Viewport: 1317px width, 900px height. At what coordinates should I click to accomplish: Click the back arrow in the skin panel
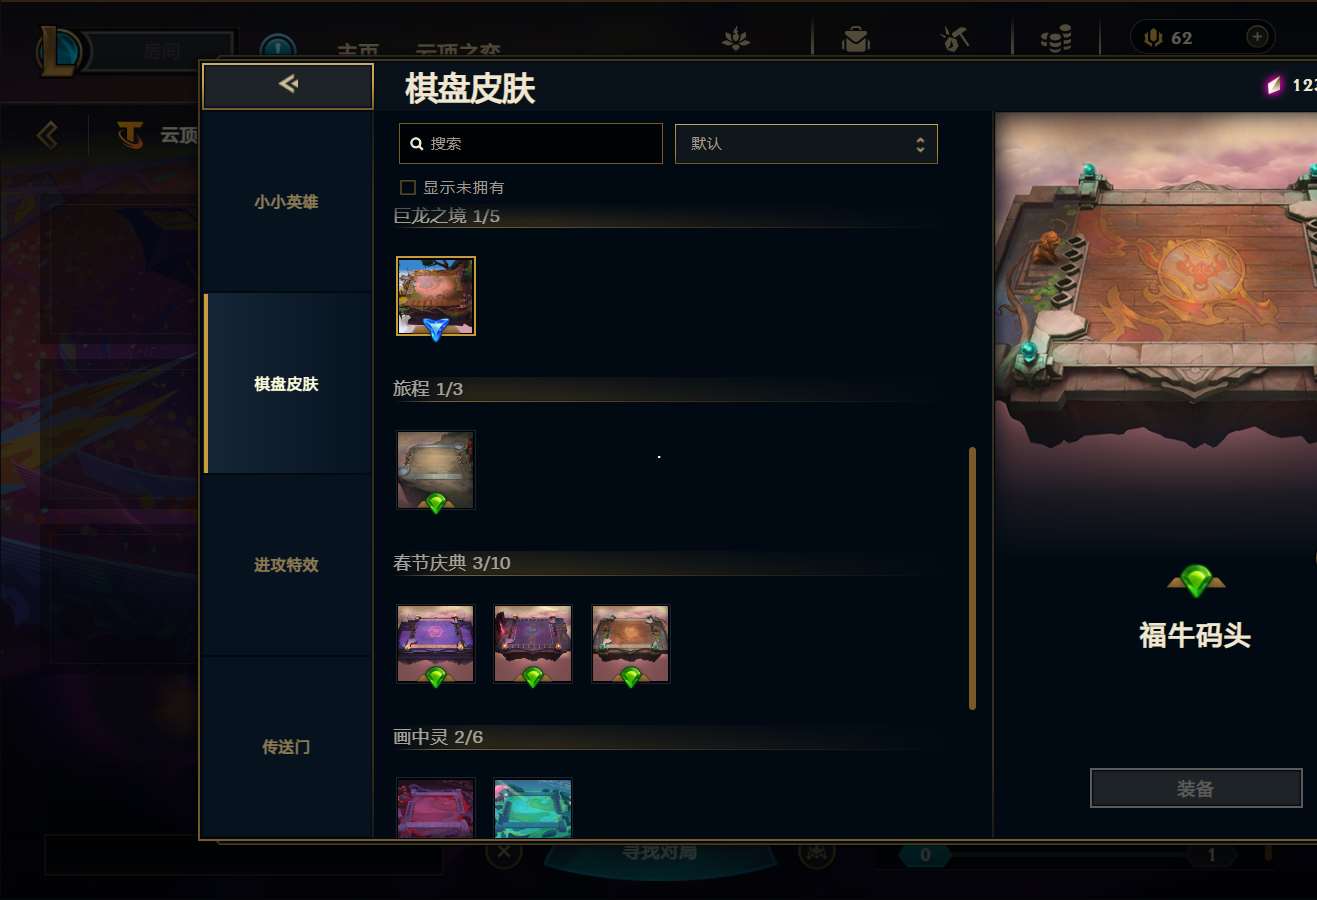[288, 84]
